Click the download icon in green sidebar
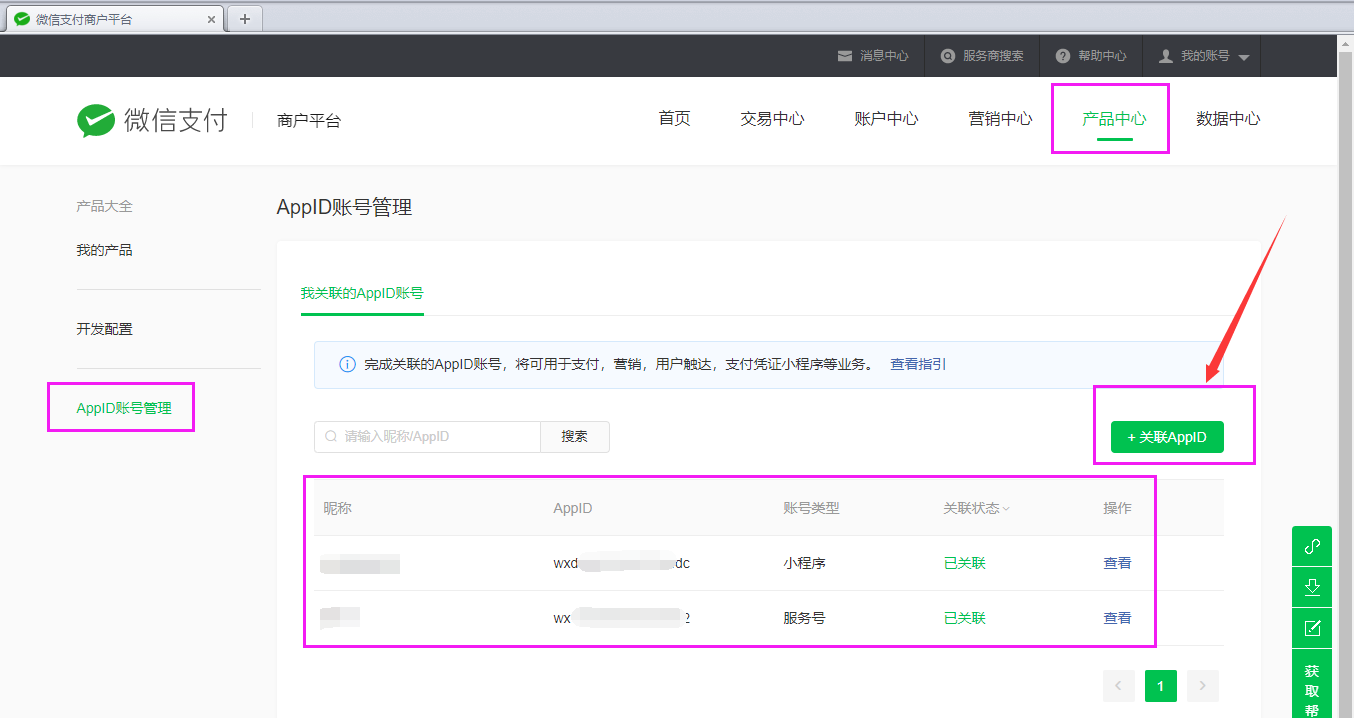1354x718 pixels. 1312,587
